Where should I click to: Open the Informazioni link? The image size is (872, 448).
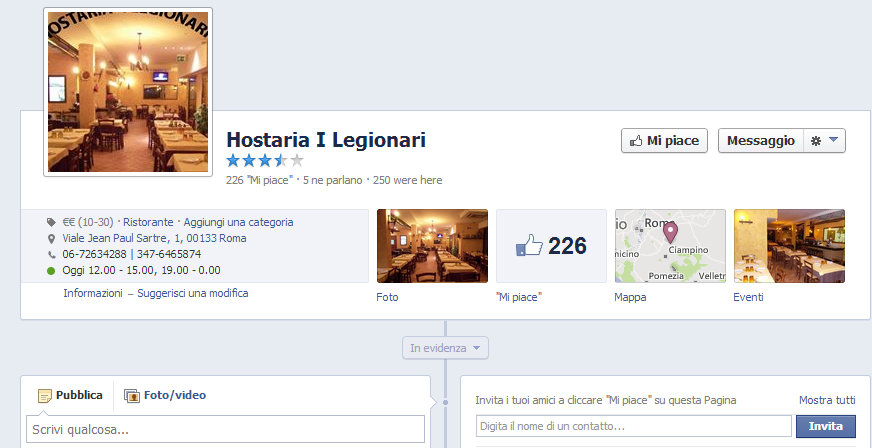[93, 293]
